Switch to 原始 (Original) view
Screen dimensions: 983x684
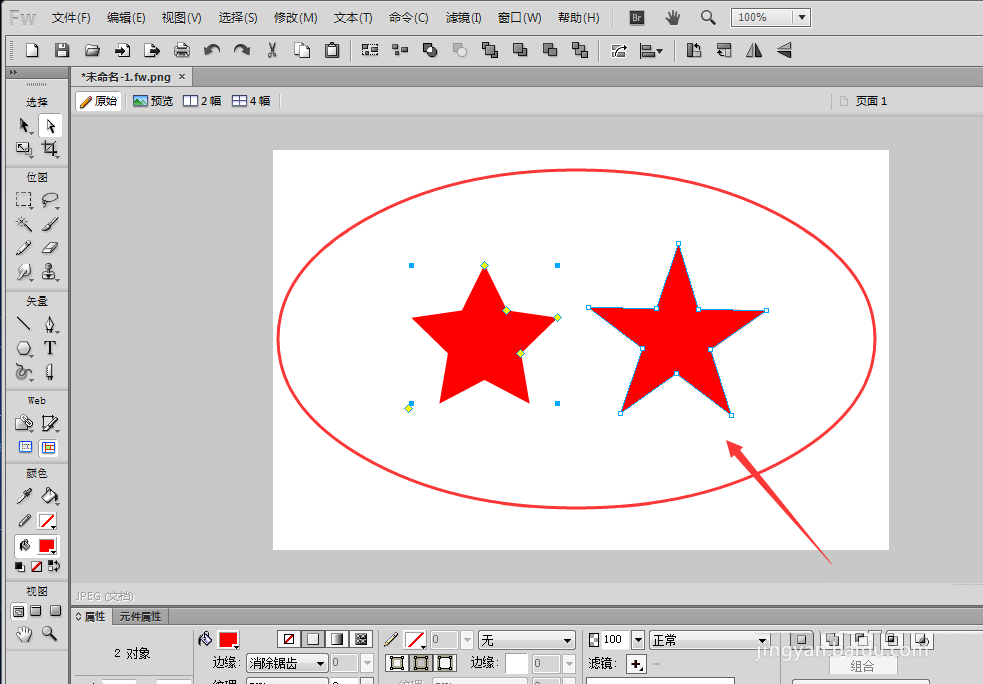[99, 101]
